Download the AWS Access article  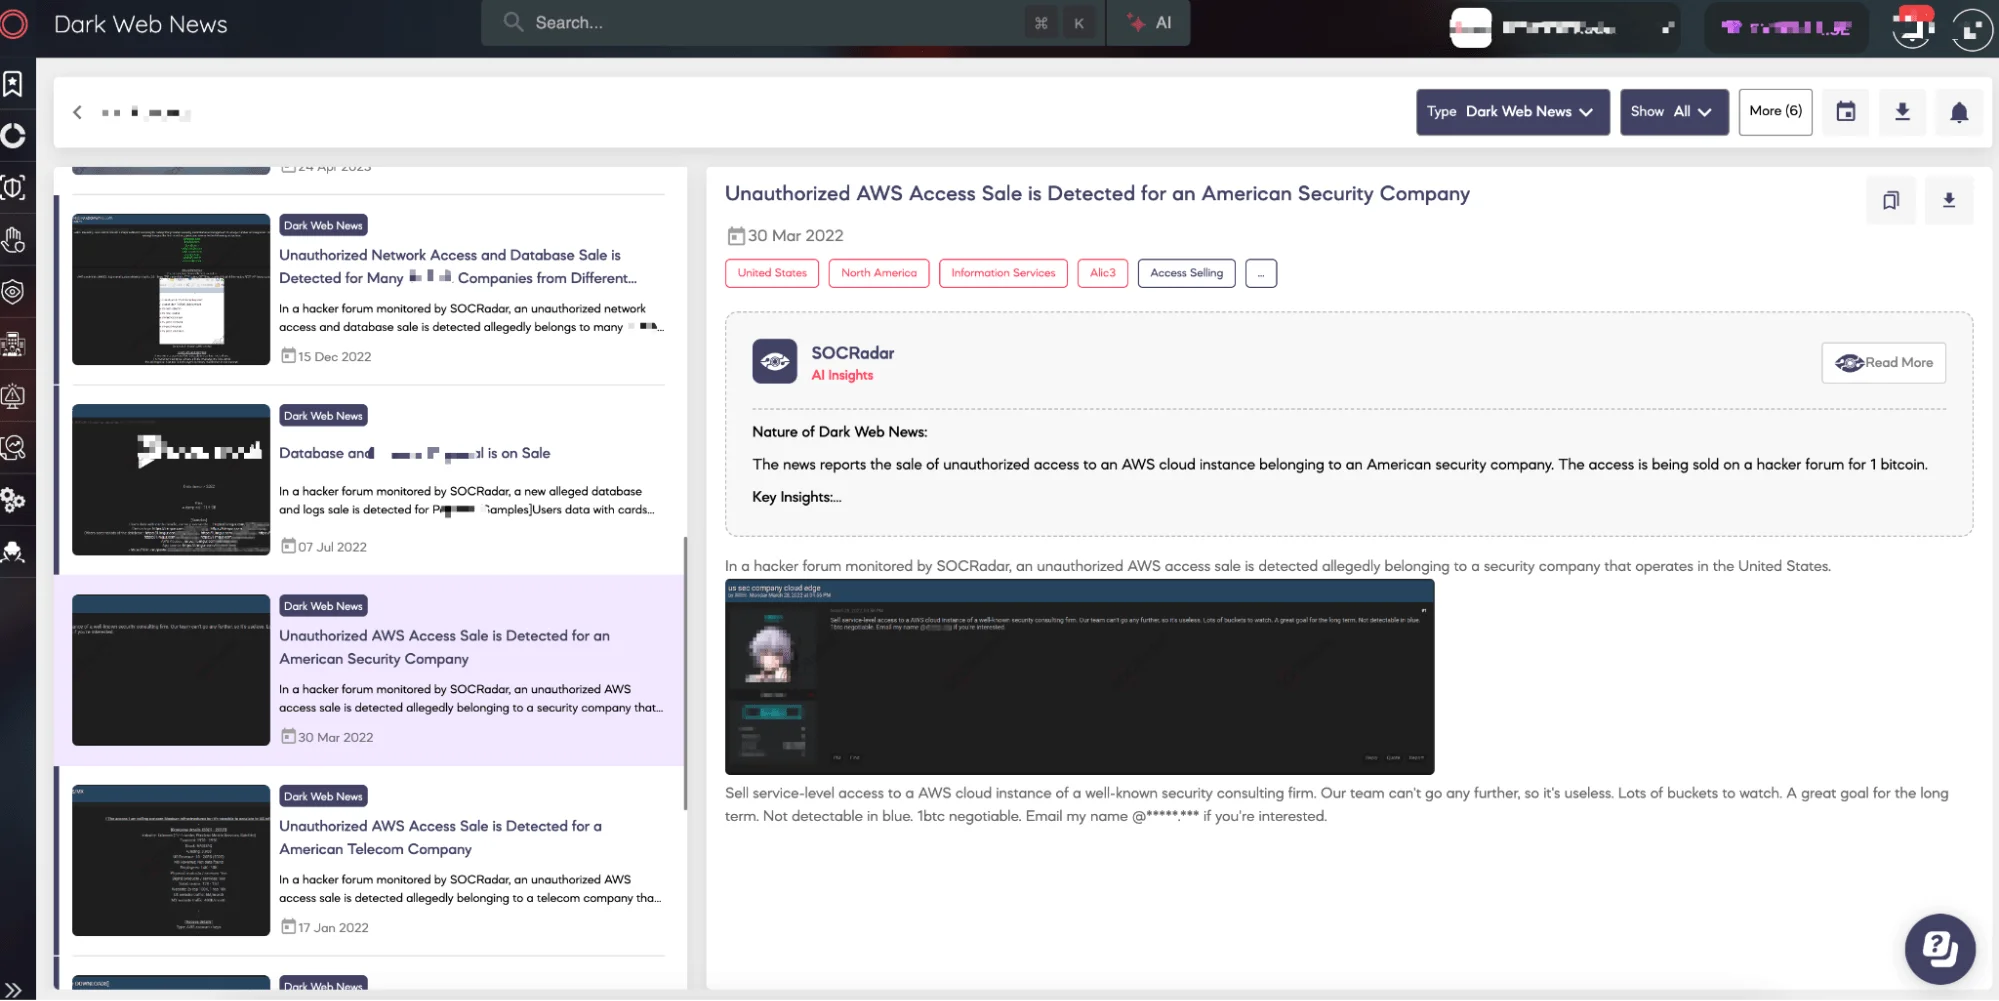1949,200
